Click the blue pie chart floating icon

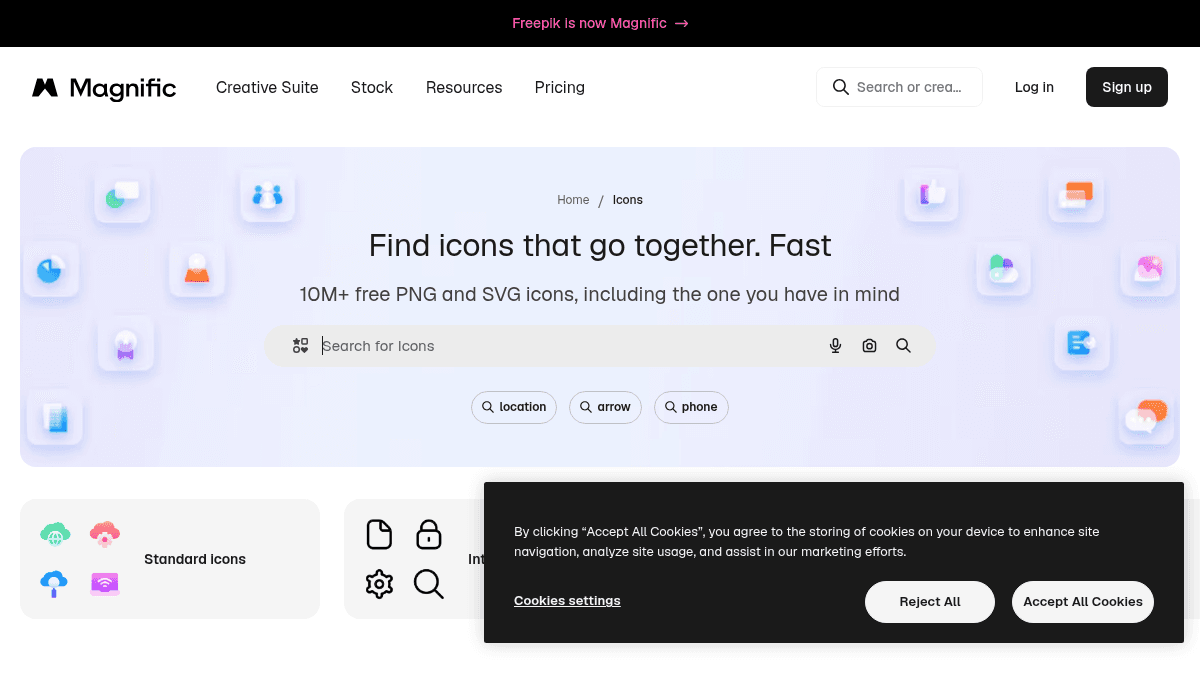[x=50, y=269]
